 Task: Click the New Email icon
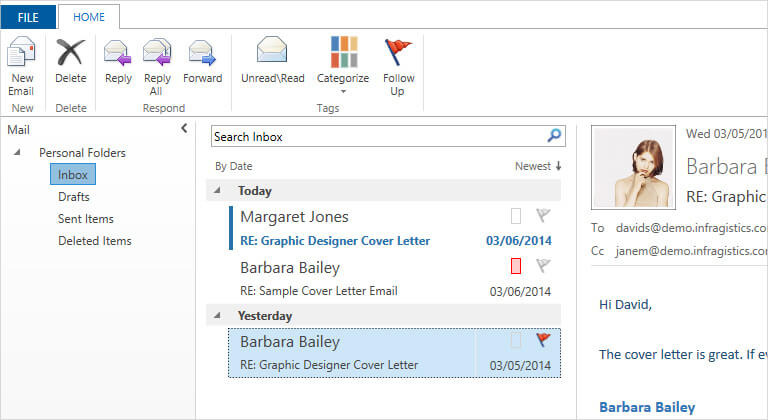(21, 54)
